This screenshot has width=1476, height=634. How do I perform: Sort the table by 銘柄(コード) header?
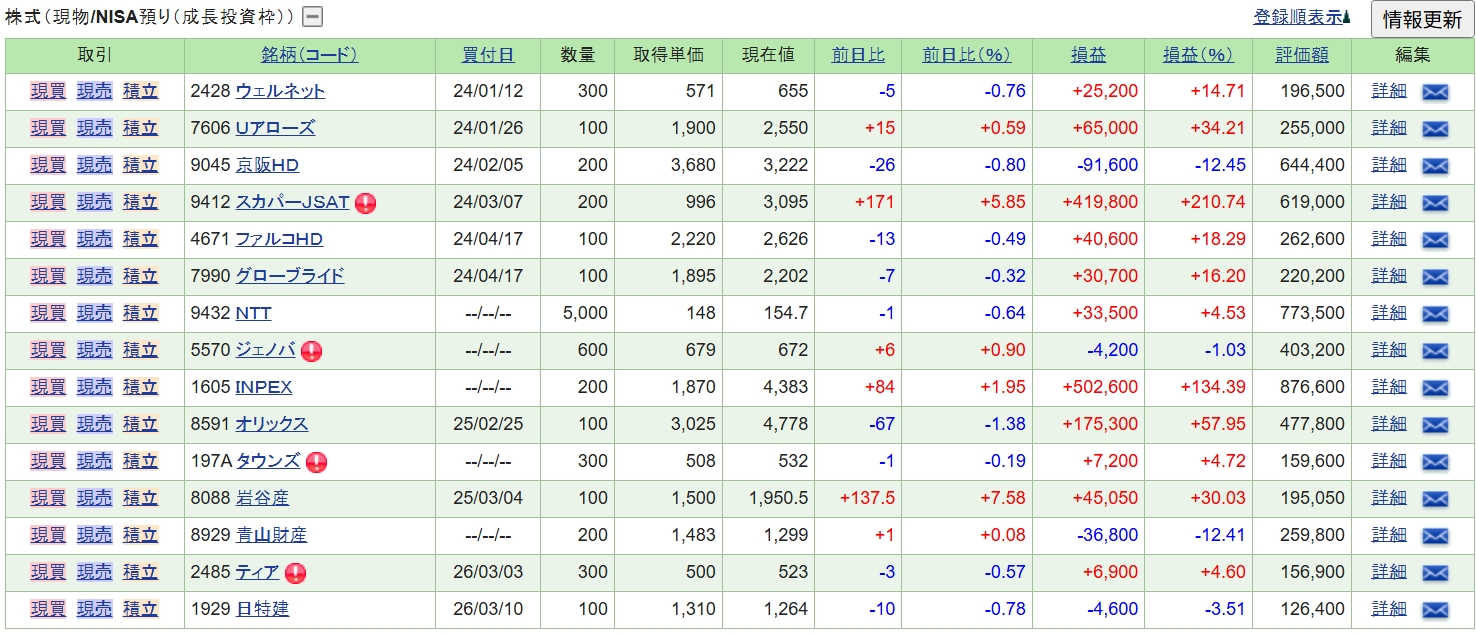(309, 55)
